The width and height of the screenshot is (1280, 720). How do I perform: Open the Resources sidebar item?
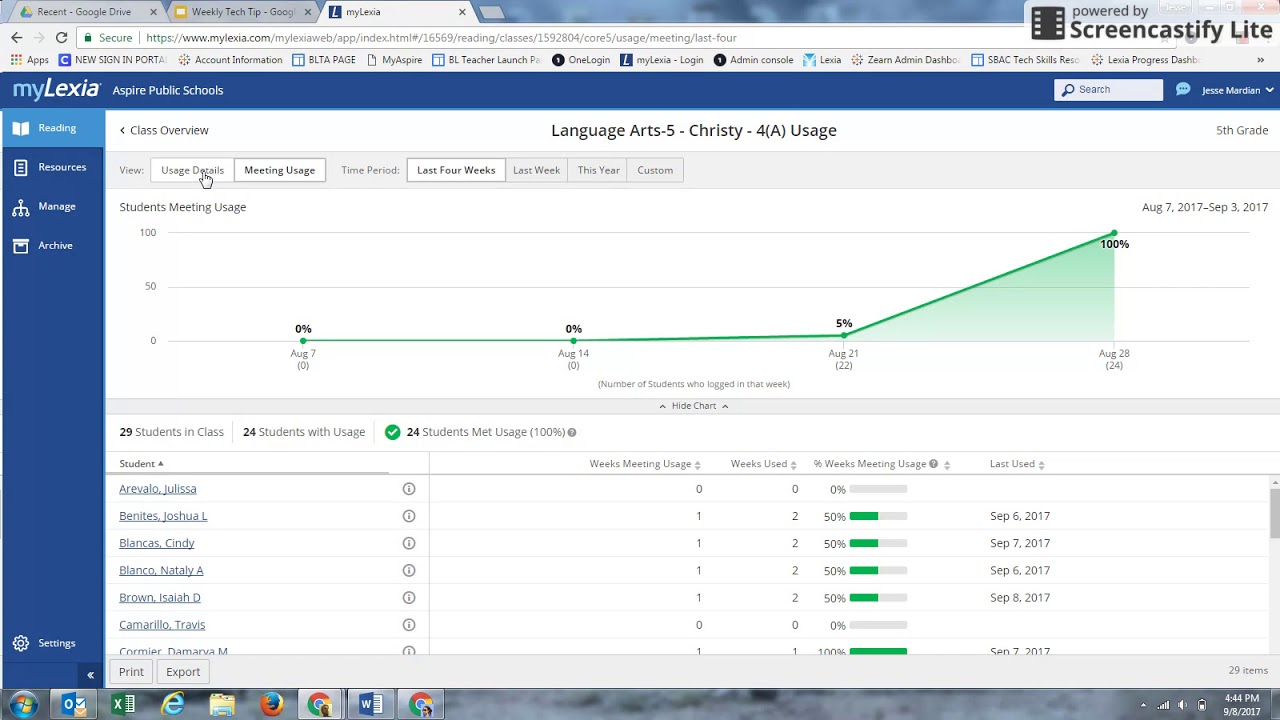coord(52,167)
